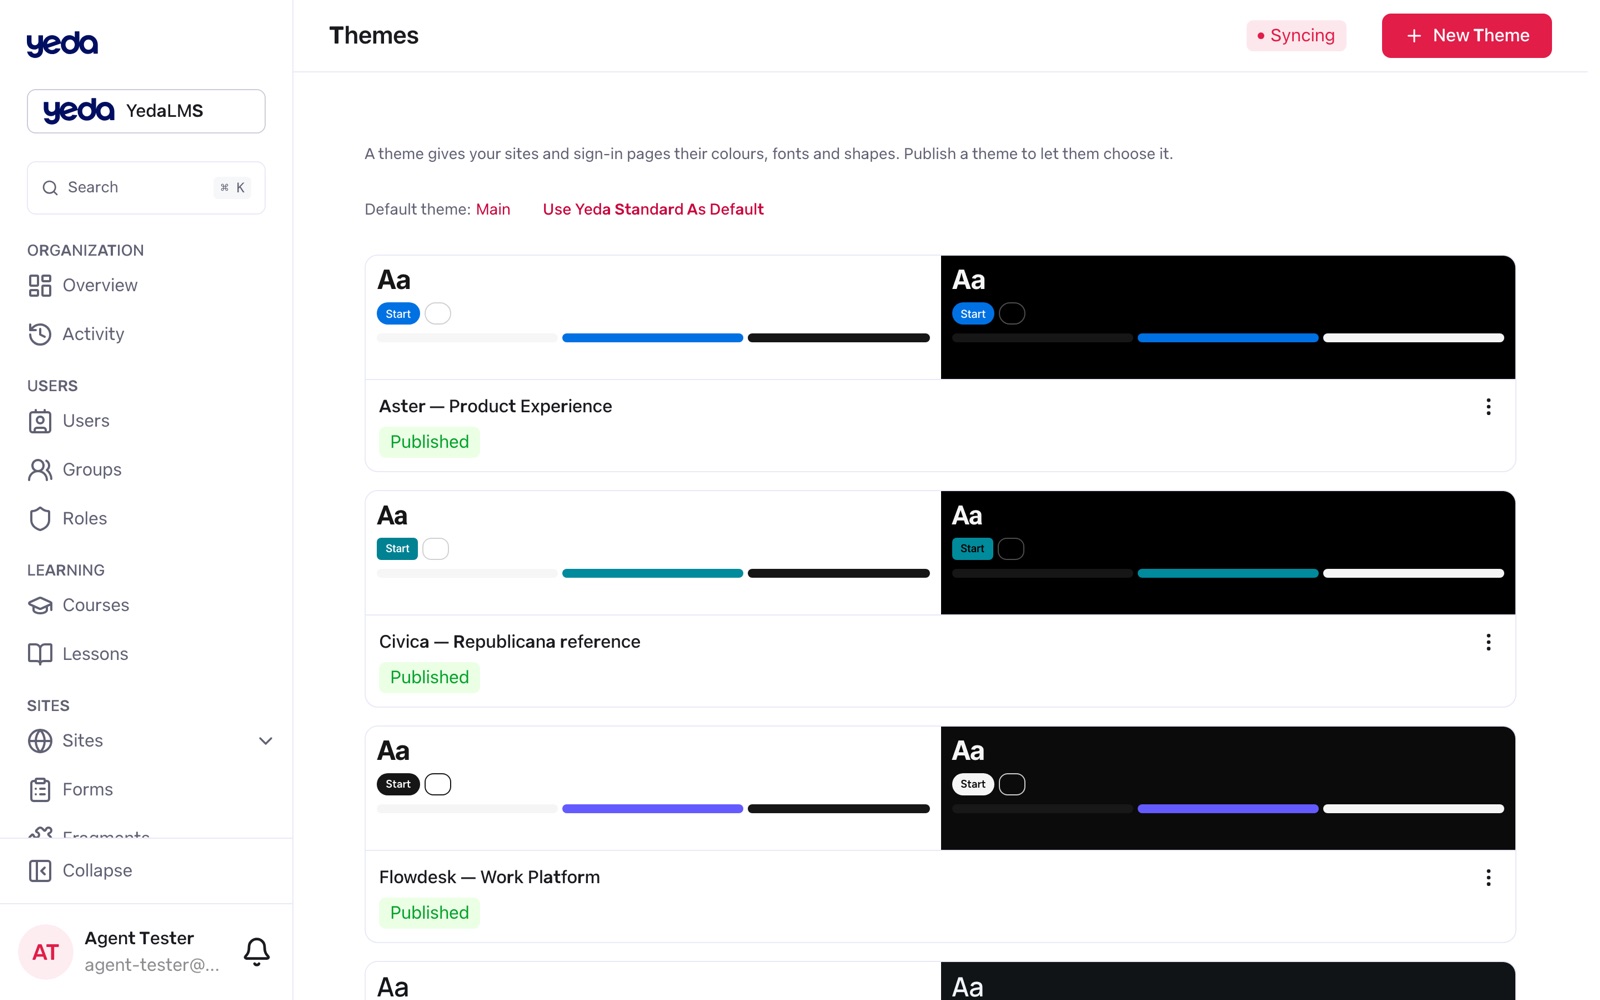
Task: Click Start button in Flowdesk dark preview
Action: pyautogui.click(x=973, y=784)
